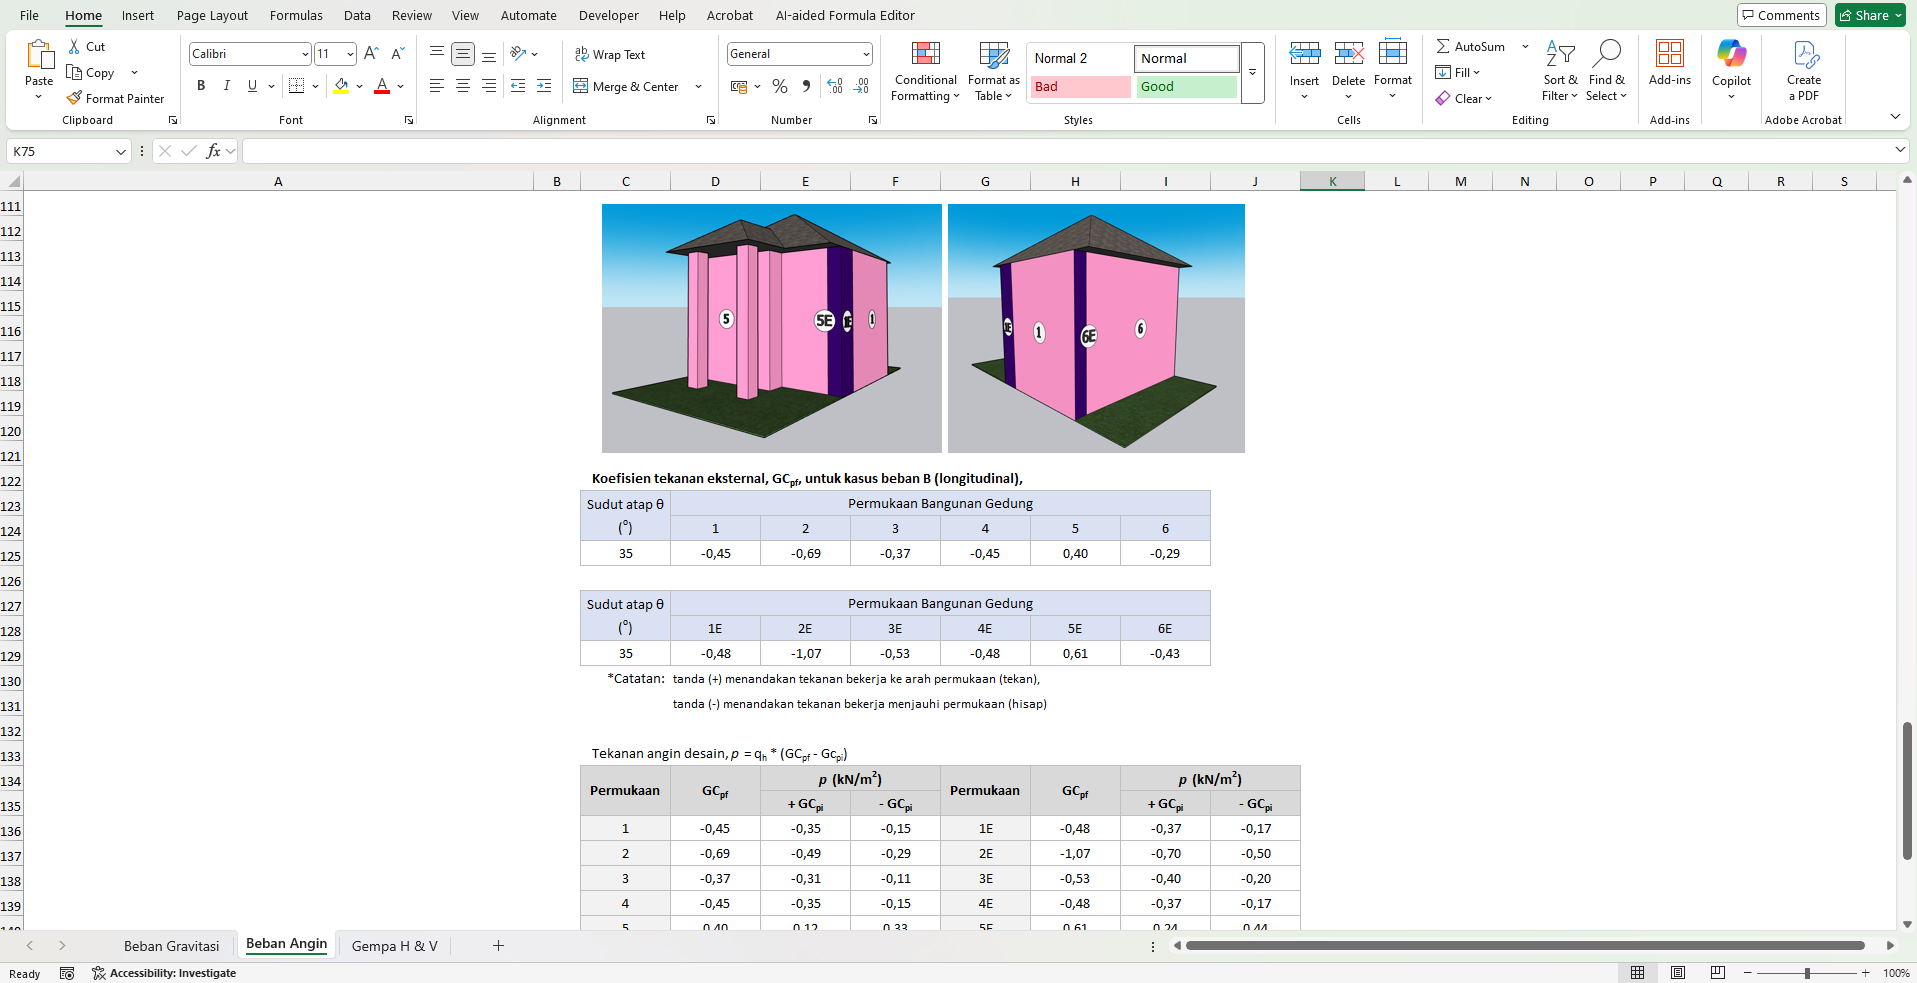Expand the General number format dropdown
This screenshot has height=983, width=1917.
tap(865, 54)
